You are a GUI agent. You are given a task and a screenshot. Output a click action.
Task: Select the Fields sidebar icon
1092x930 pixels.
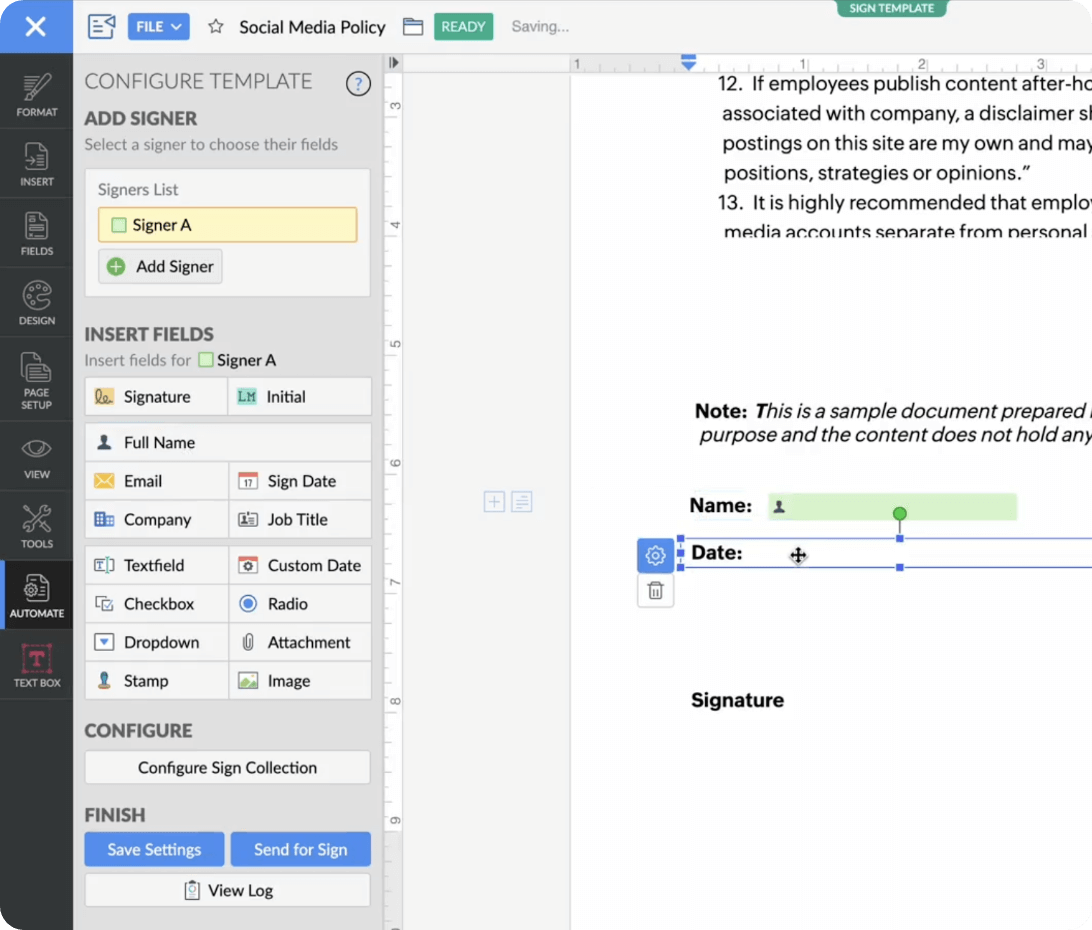pos(36,233)
